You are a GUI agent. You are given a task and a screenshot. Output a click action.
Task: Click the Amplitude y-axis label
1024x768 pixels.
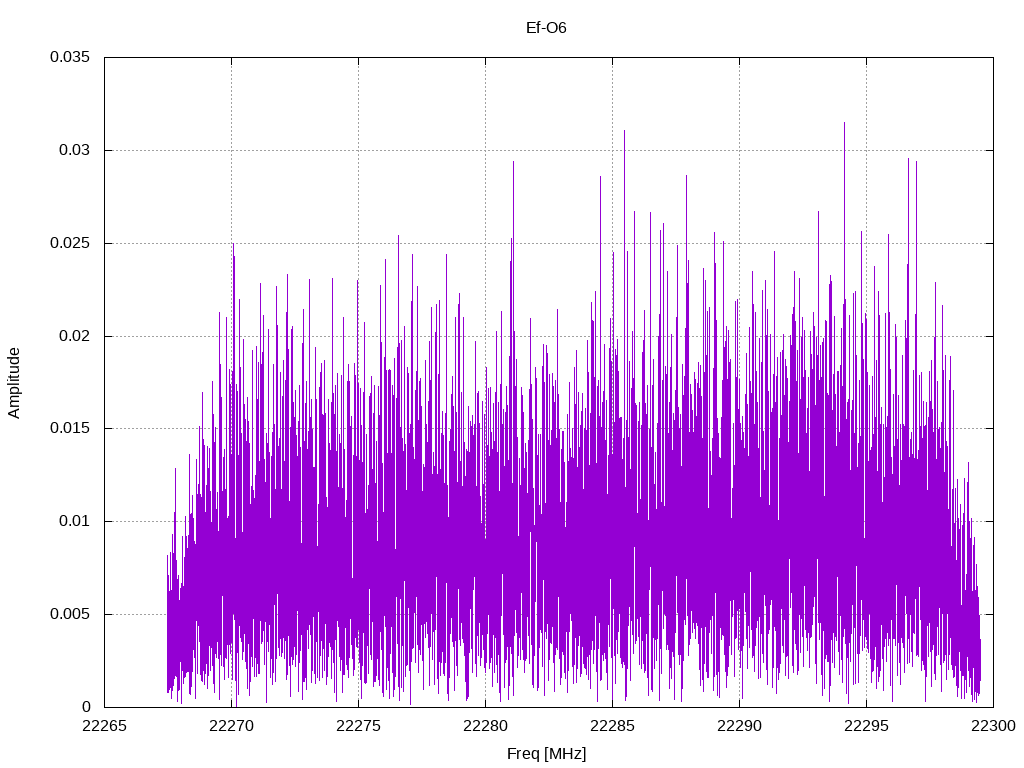tap(14, 383)
